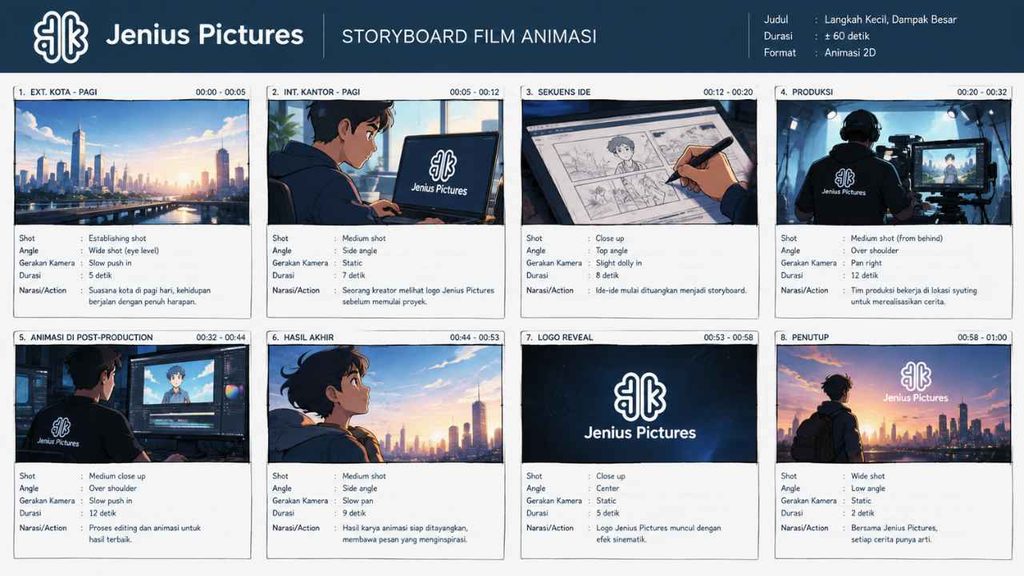Screen dimensions: 1024x576
Task: Open the Penutup sunset silhouette thumbnail
Action: pyautogui.click(x=893, y=404)
